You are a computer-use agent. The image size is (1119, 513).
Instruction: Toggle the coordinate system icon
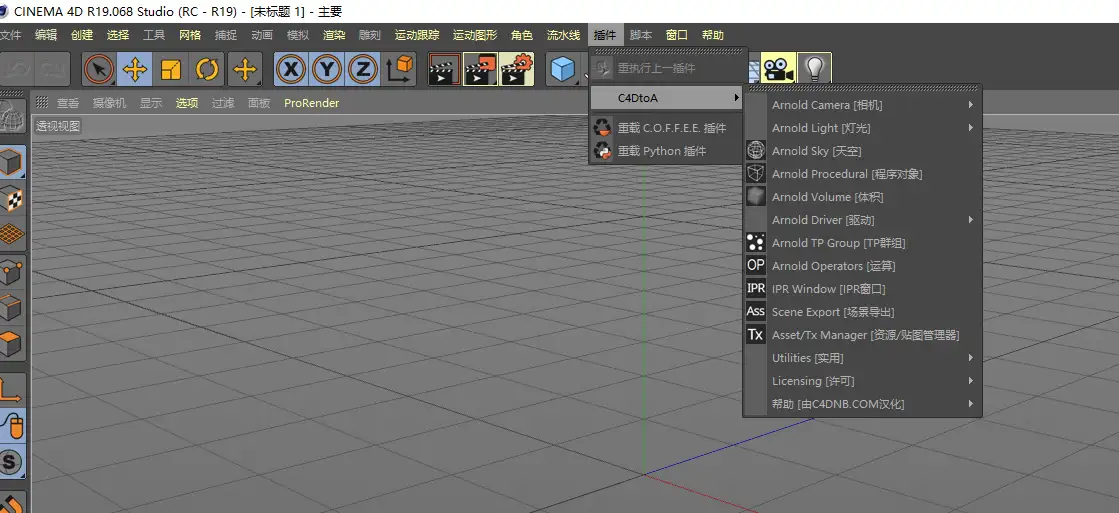point(400,69)
